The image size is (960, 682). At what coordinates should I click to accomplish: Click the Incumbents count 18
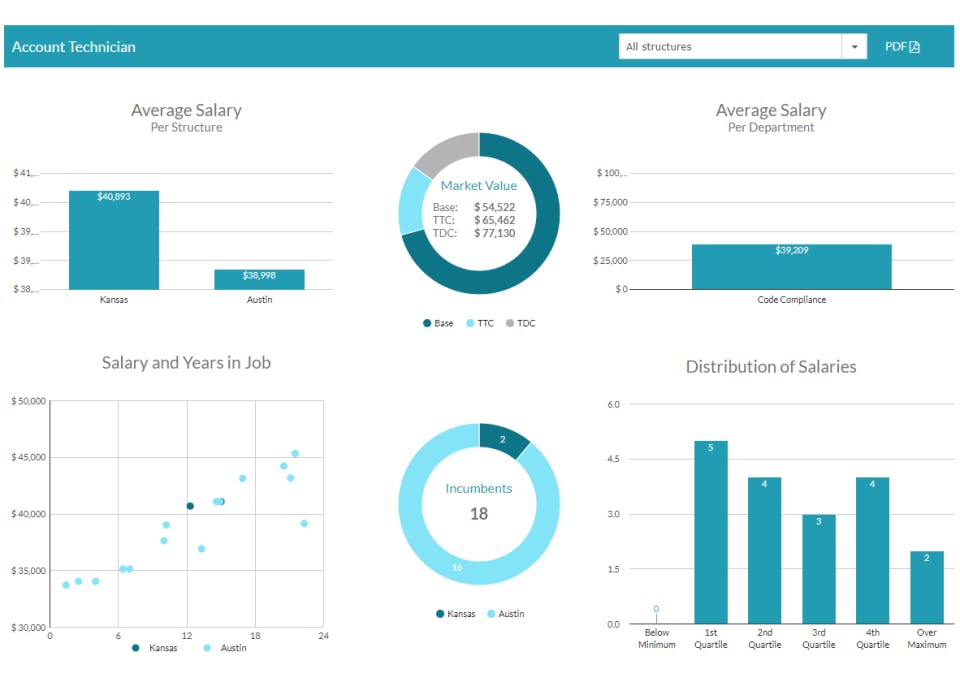click(479, 514)
